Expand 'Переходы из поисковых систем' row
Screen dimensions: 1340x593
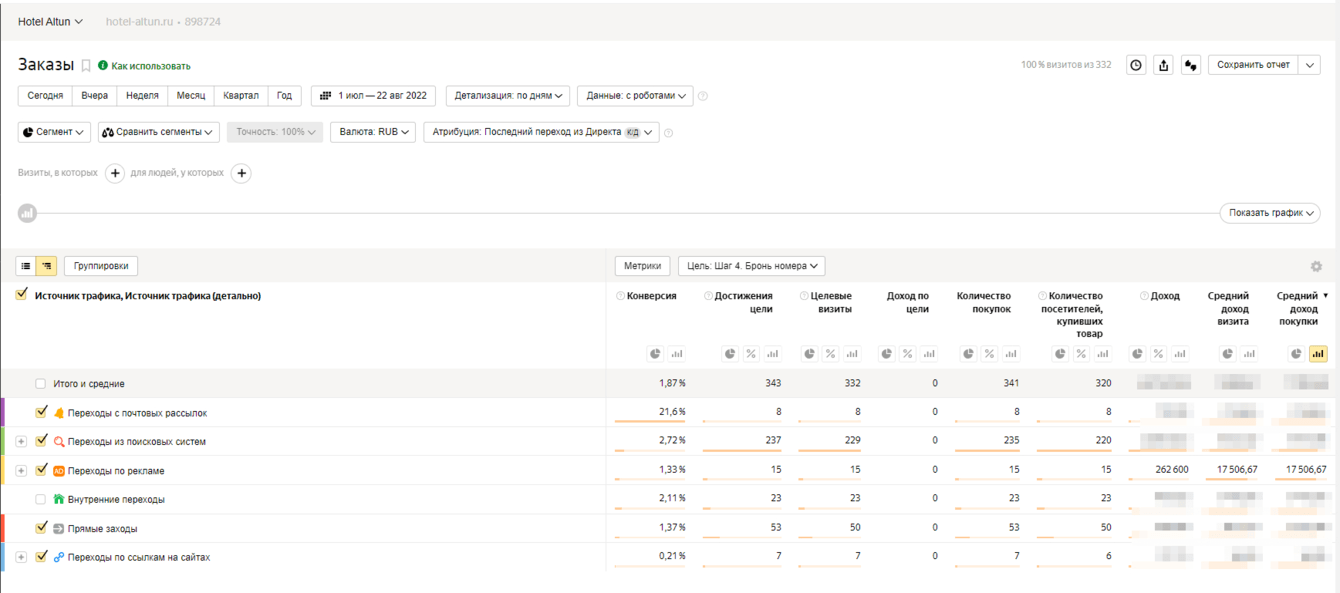[x=21, y=441]
